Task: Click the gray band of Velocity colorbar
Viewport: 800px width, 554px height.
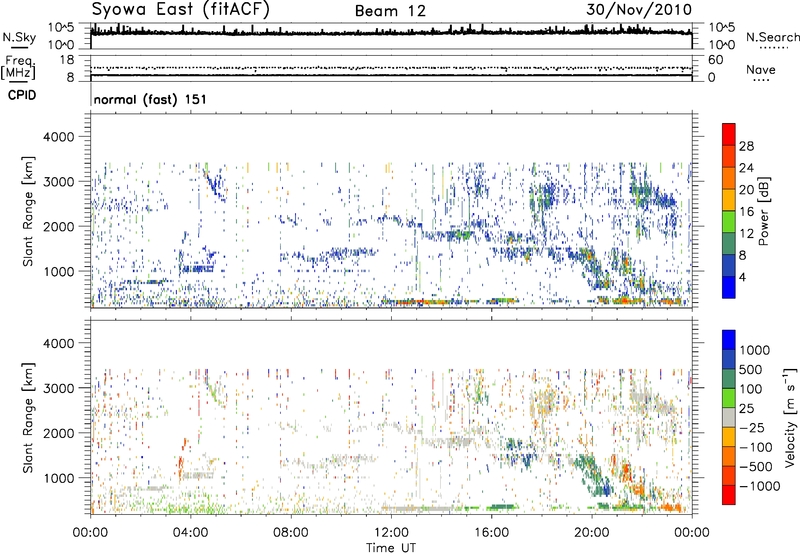Action: click(x=729, y=417)
